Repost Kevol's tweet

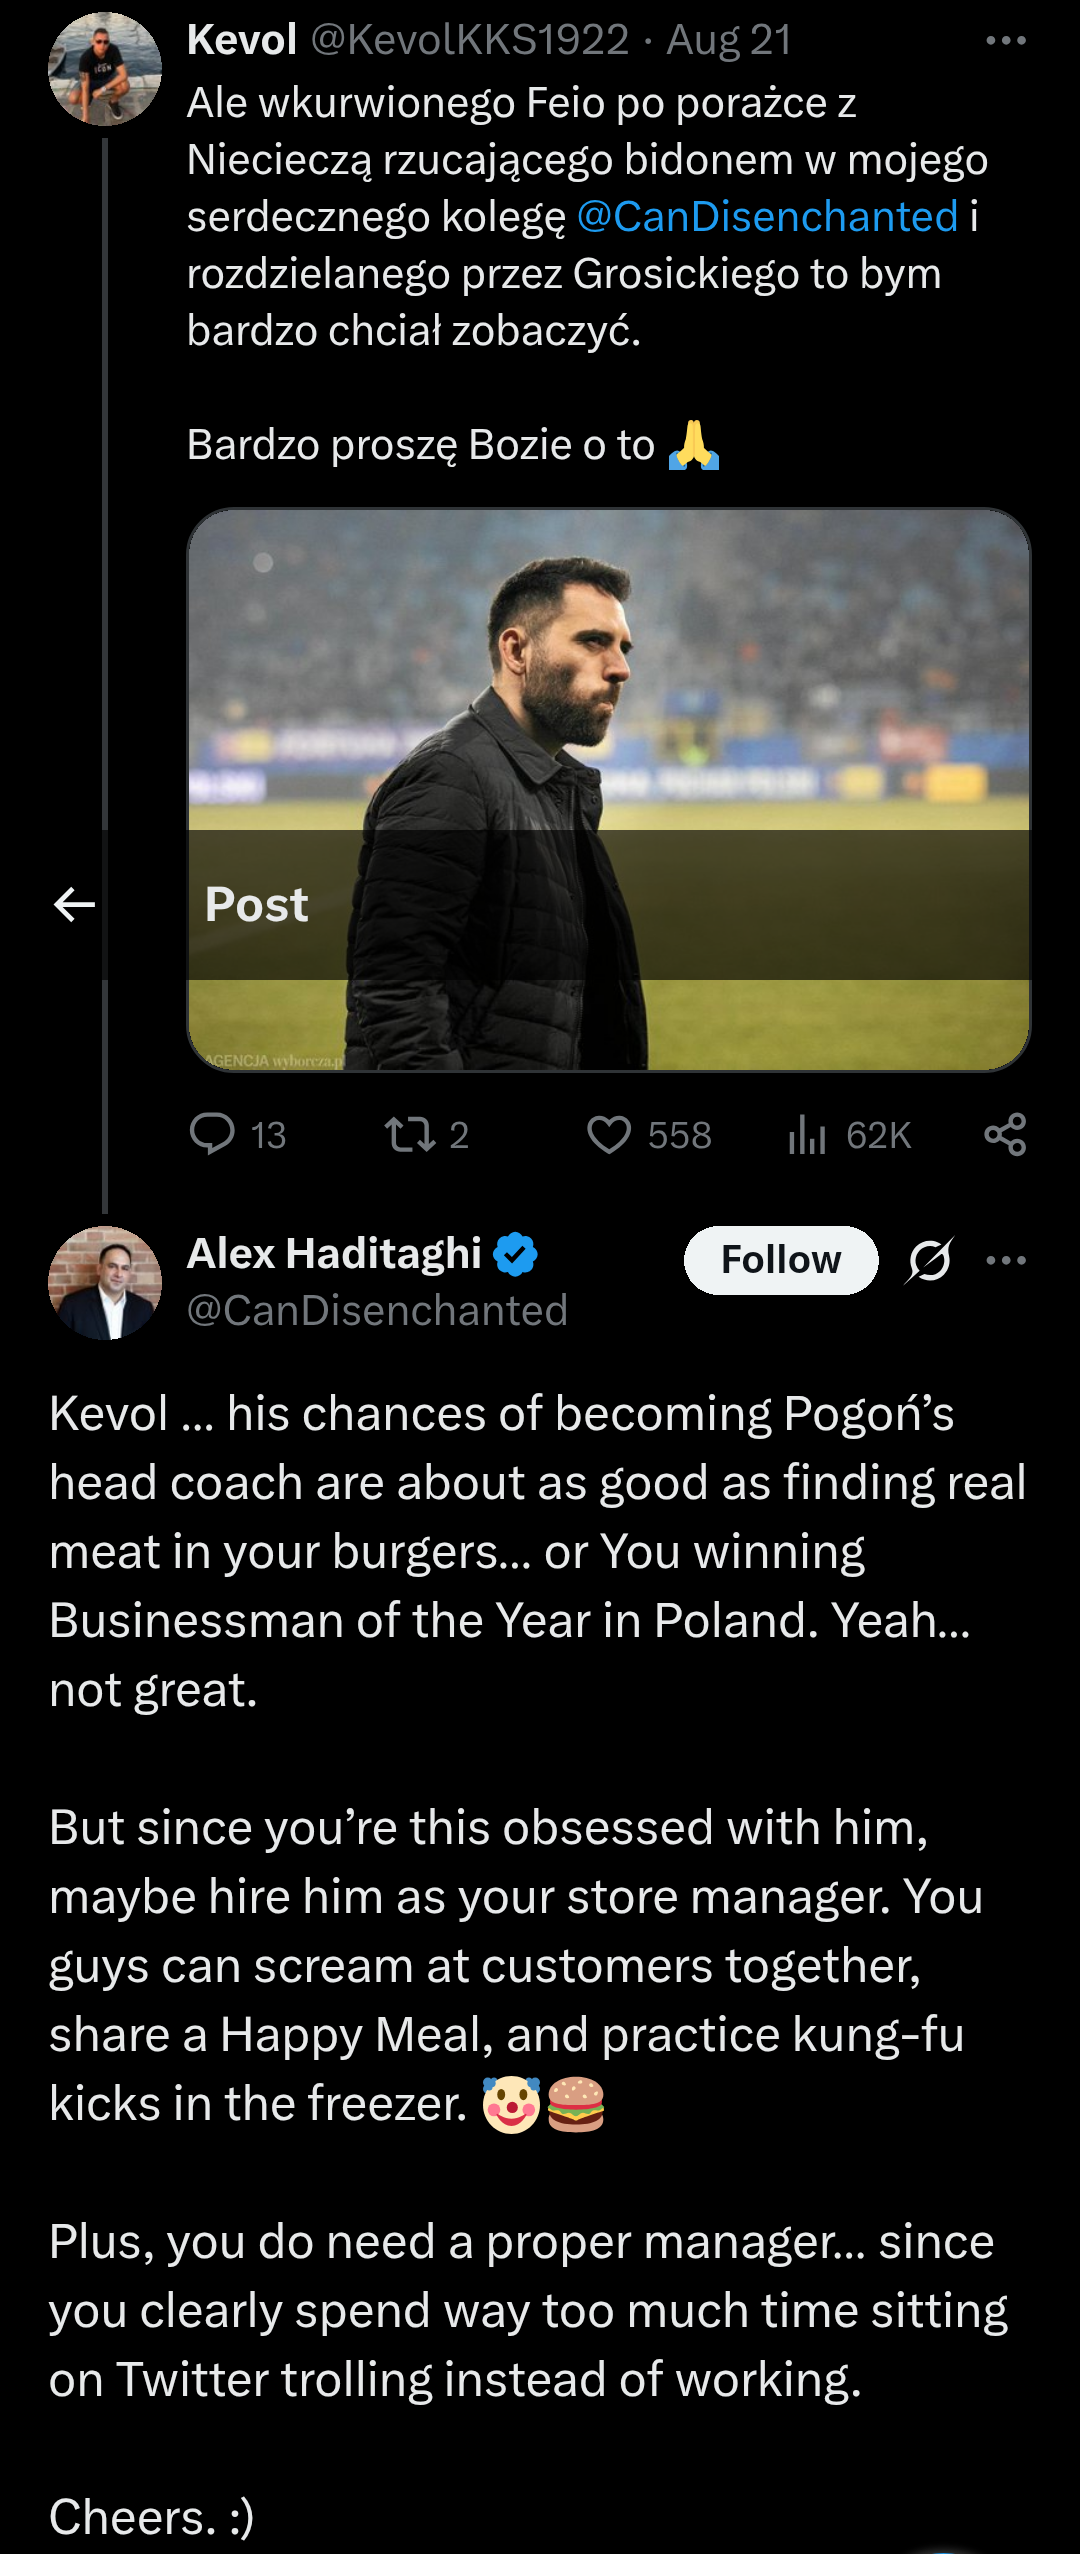[x=410, y=1135]
